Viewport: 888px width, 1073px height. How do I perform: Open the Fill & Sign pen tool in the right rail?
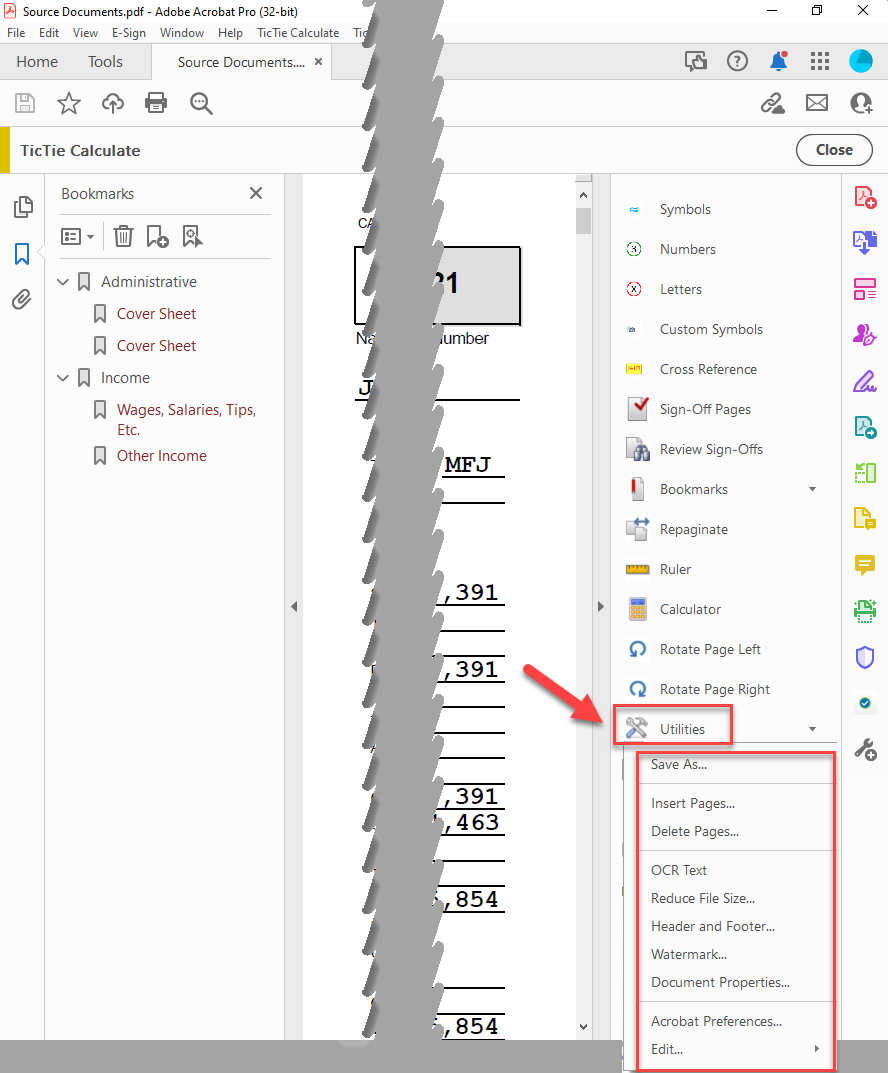pyautogui.click(x=865, y=381)
